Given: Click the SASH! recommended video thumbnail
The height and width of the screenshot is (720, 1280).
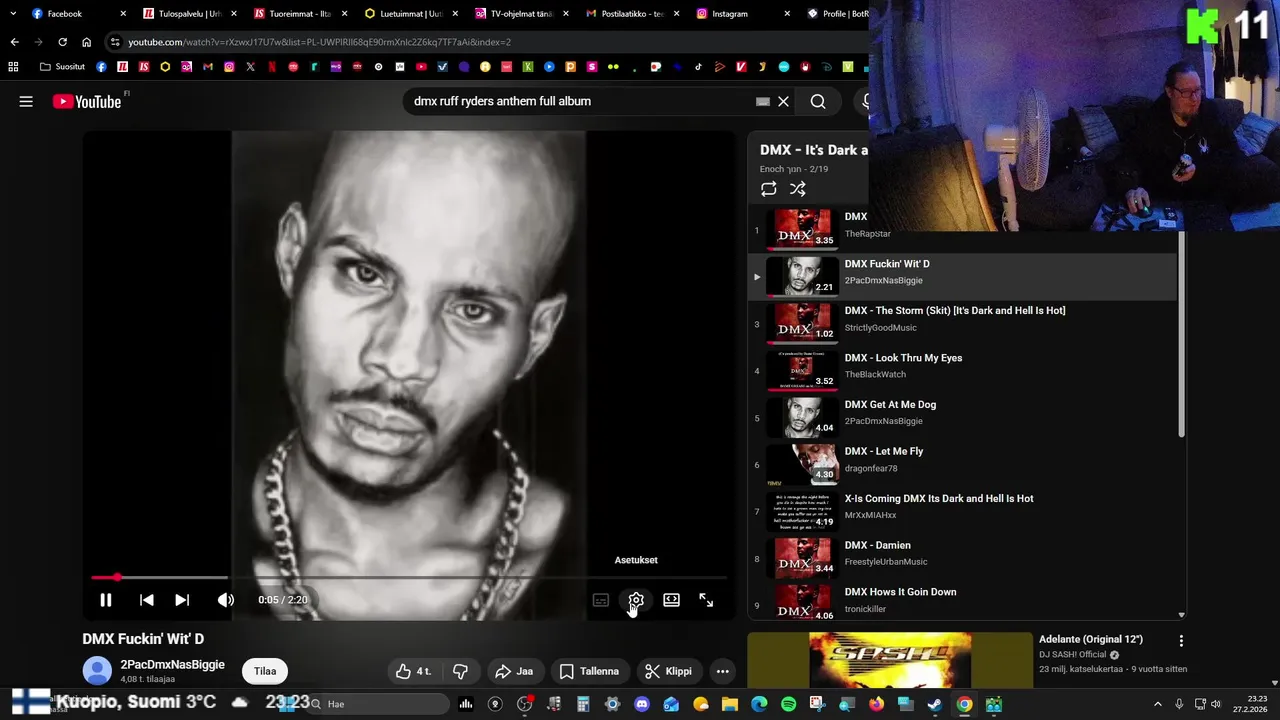Looking at the screenshot, I should click(x=889, y=660).
